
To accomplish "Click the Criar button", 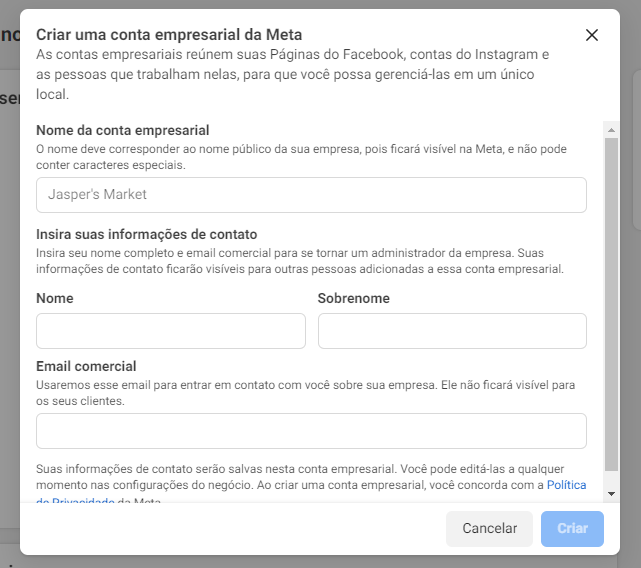I will 572,528.
